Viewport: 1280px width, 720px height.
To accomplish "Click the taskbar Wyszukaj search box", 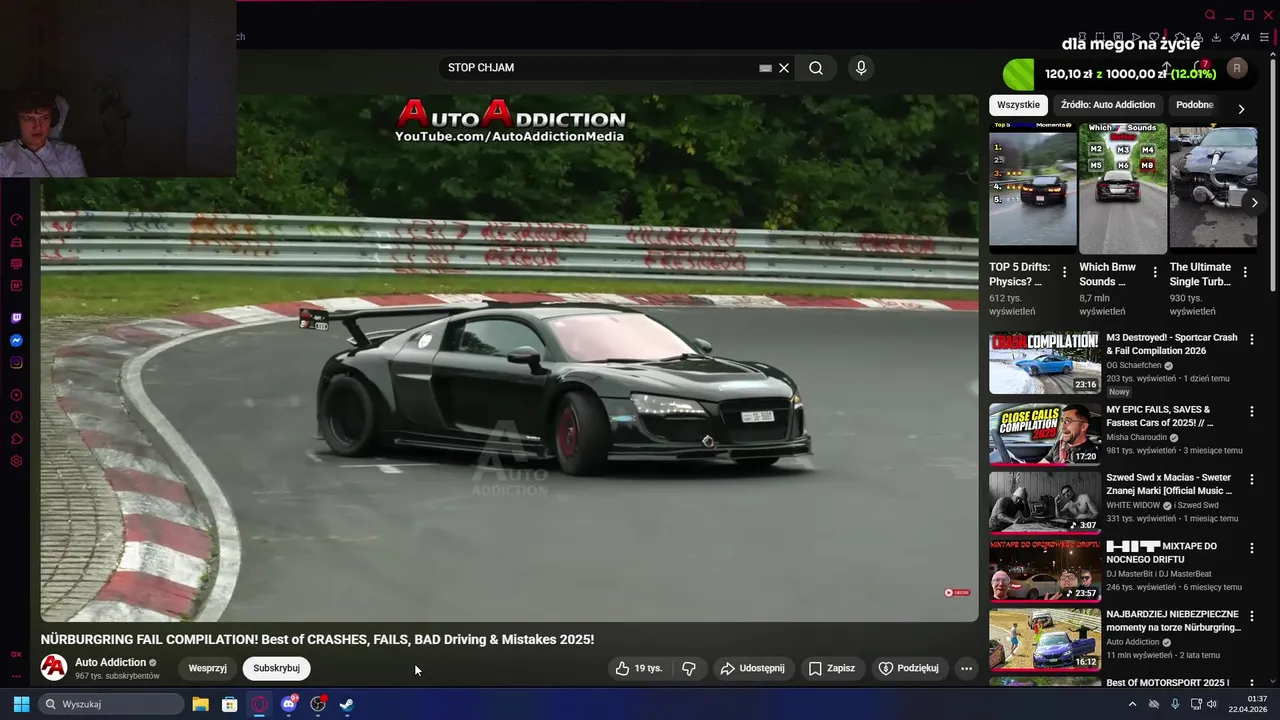I will coord(110,704).
